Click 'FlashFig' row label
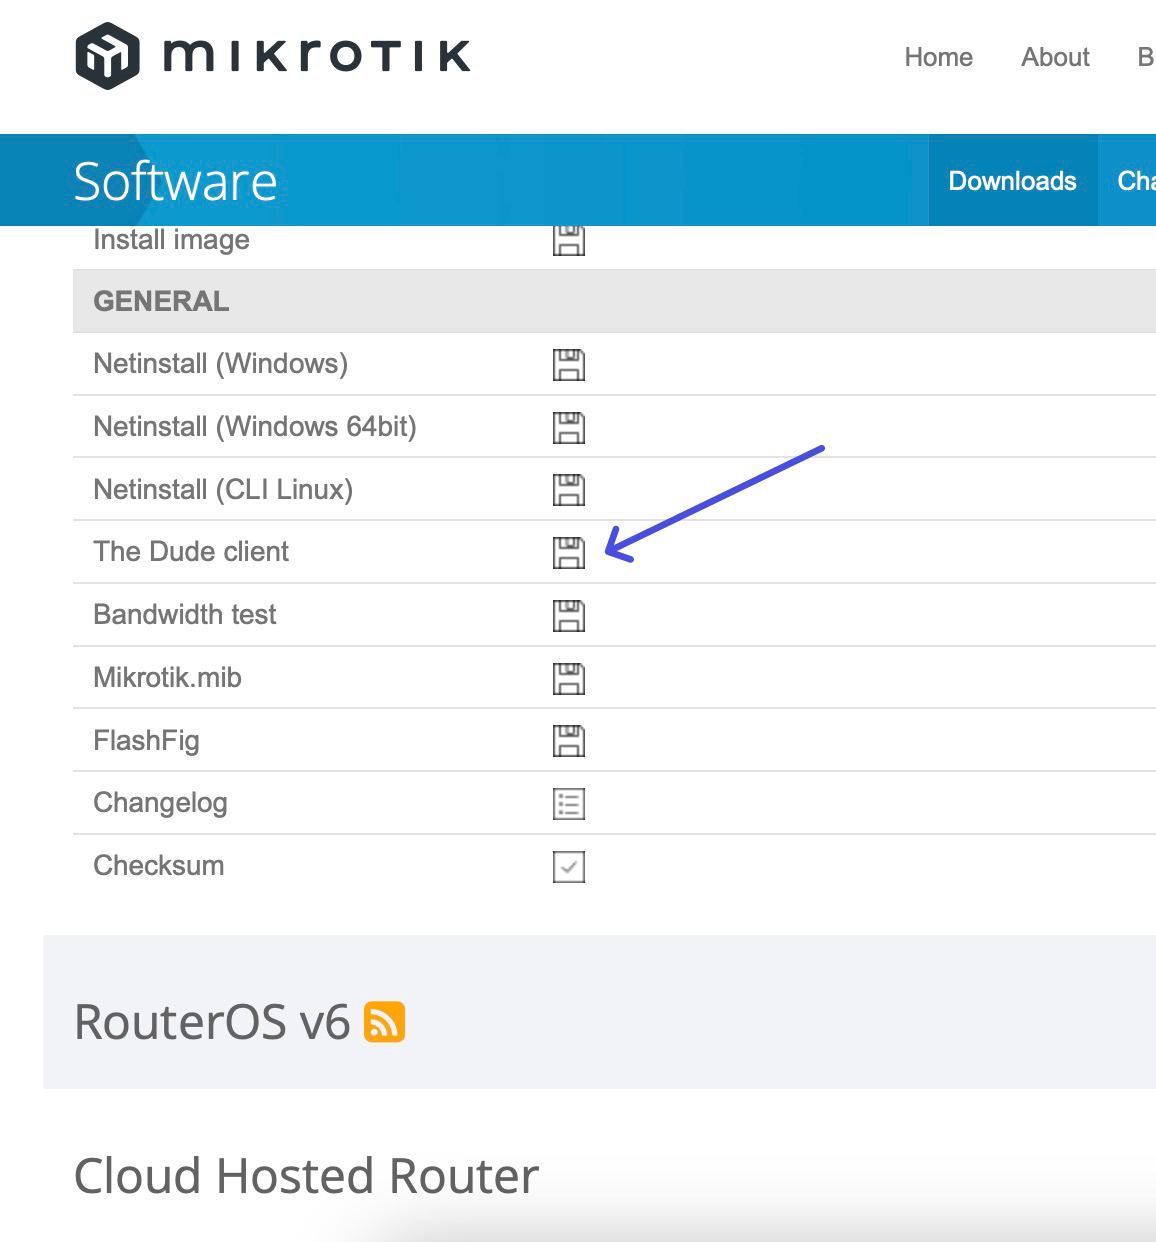This screenshot has height=1242, width=1156. (146, 741)
